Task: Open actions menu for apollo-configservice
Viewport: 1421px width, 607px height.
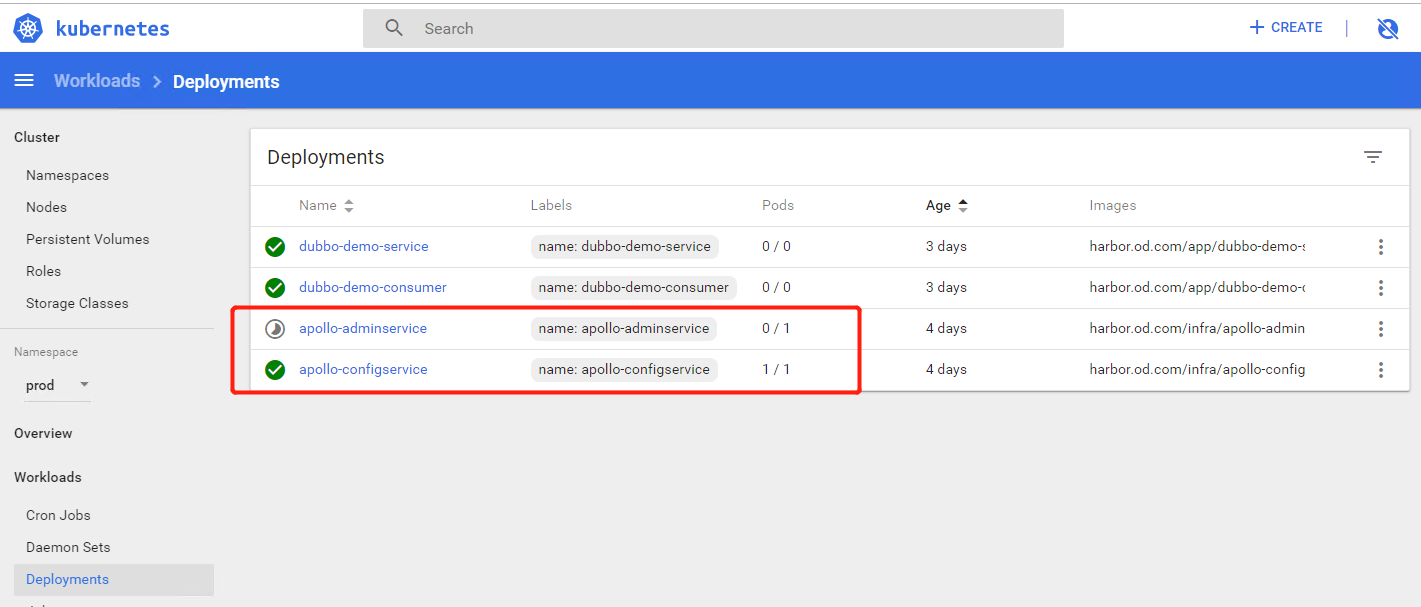Action: (x=1381, y=370)
